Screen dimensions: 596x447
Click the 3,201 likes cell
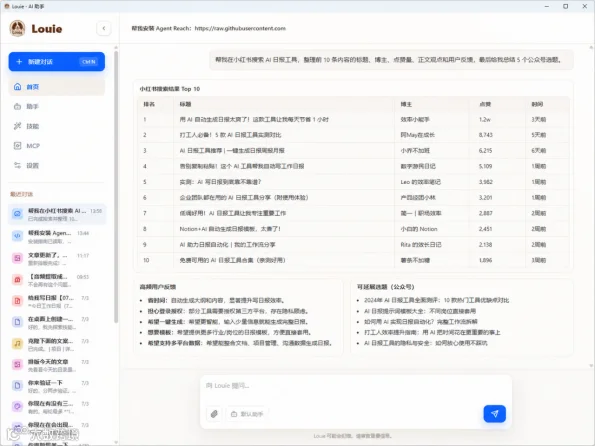485,198
